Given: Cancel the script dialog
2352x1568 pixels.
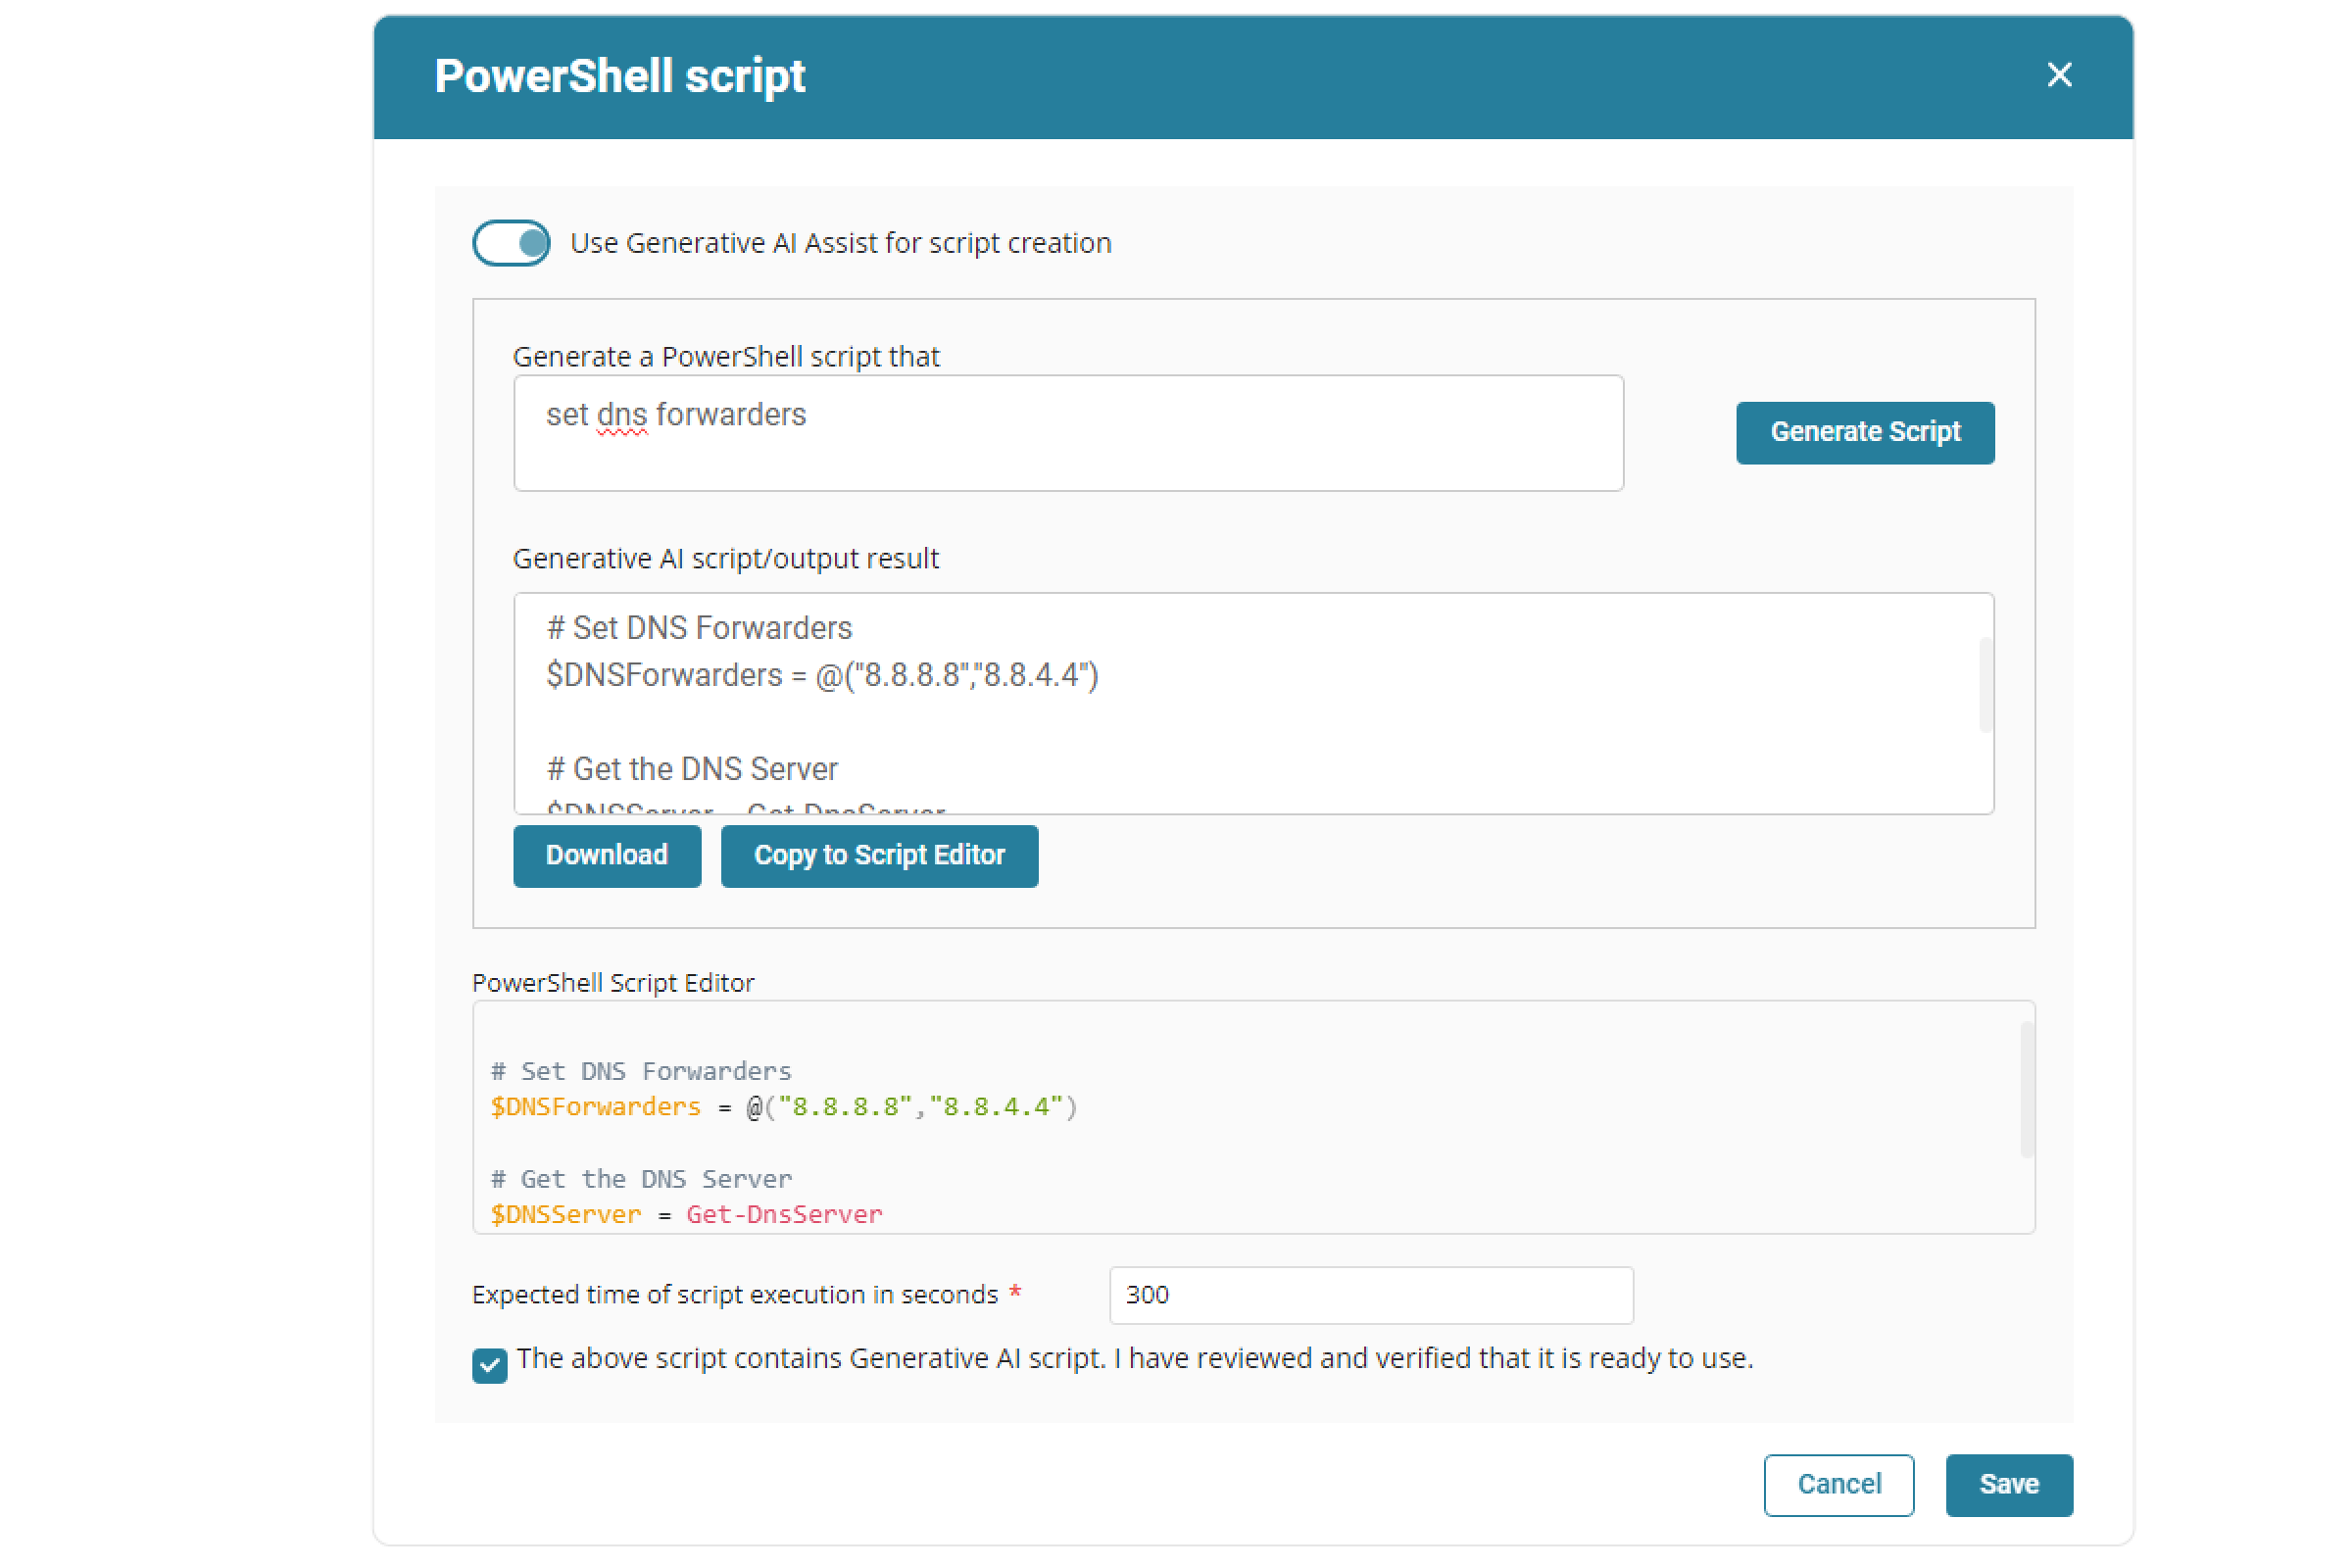Looking at the screenshot, I should click(x=1838, y=1484).
